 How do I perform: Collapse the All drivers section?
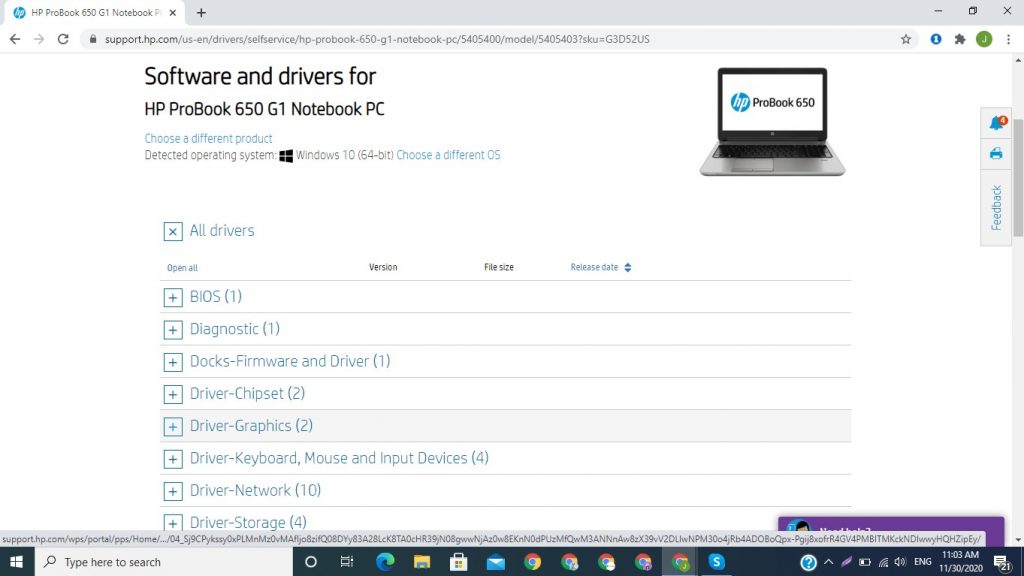tap(173, 231)
